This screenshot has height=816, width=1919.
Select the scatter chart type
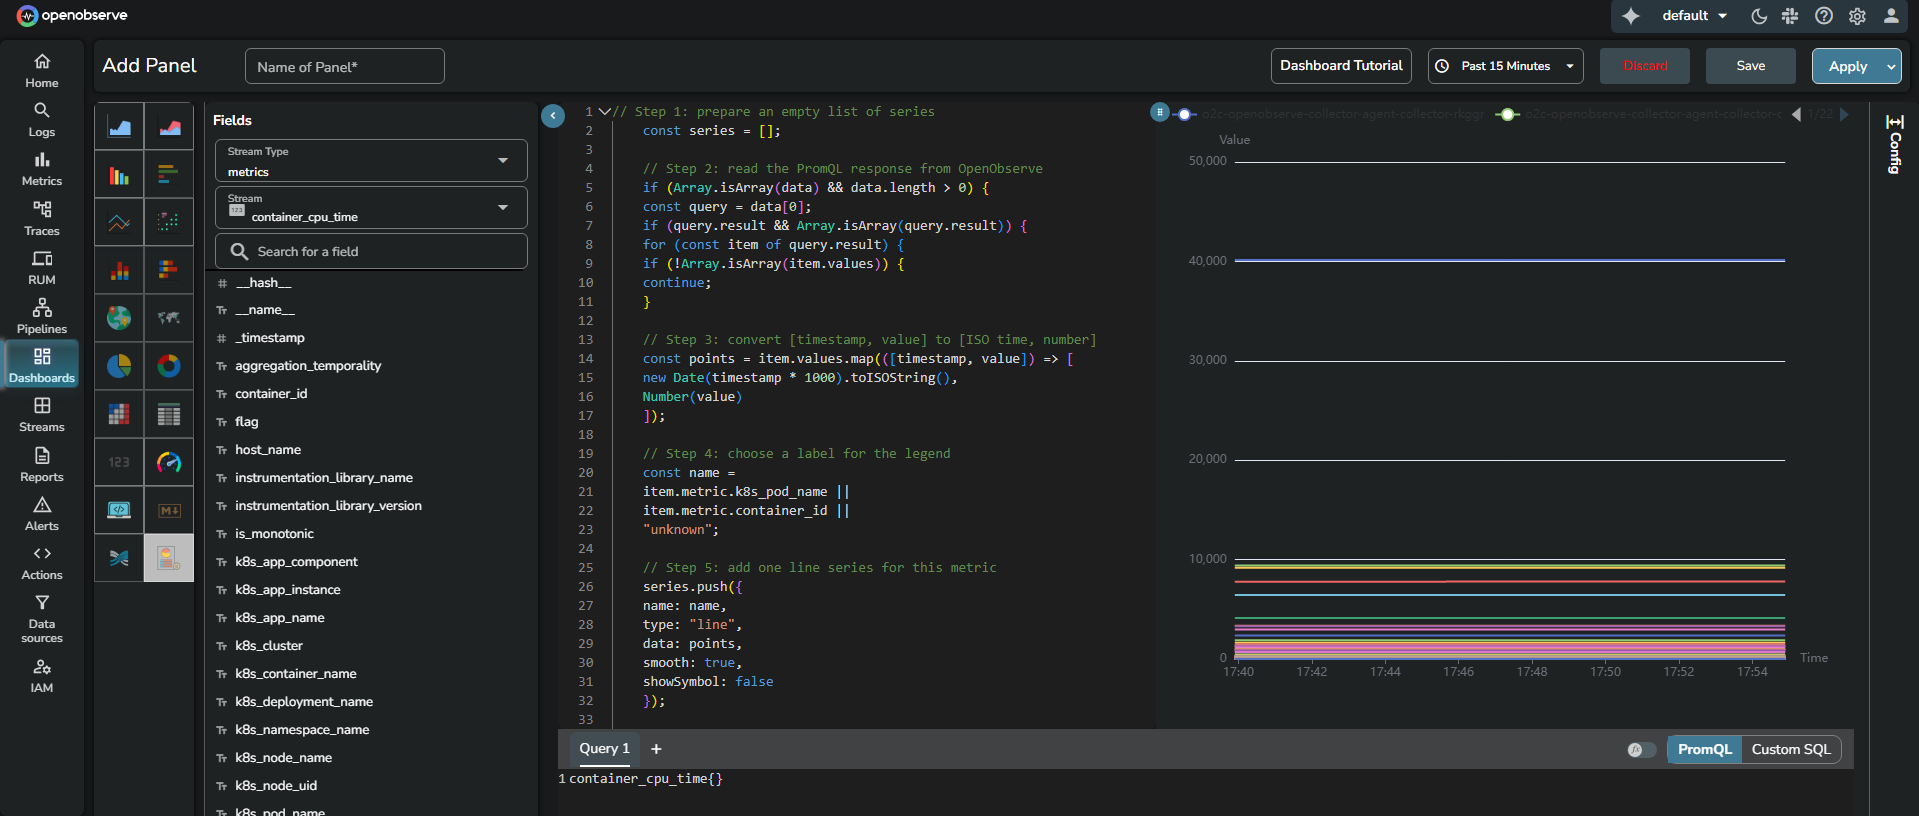coord(169,222)
